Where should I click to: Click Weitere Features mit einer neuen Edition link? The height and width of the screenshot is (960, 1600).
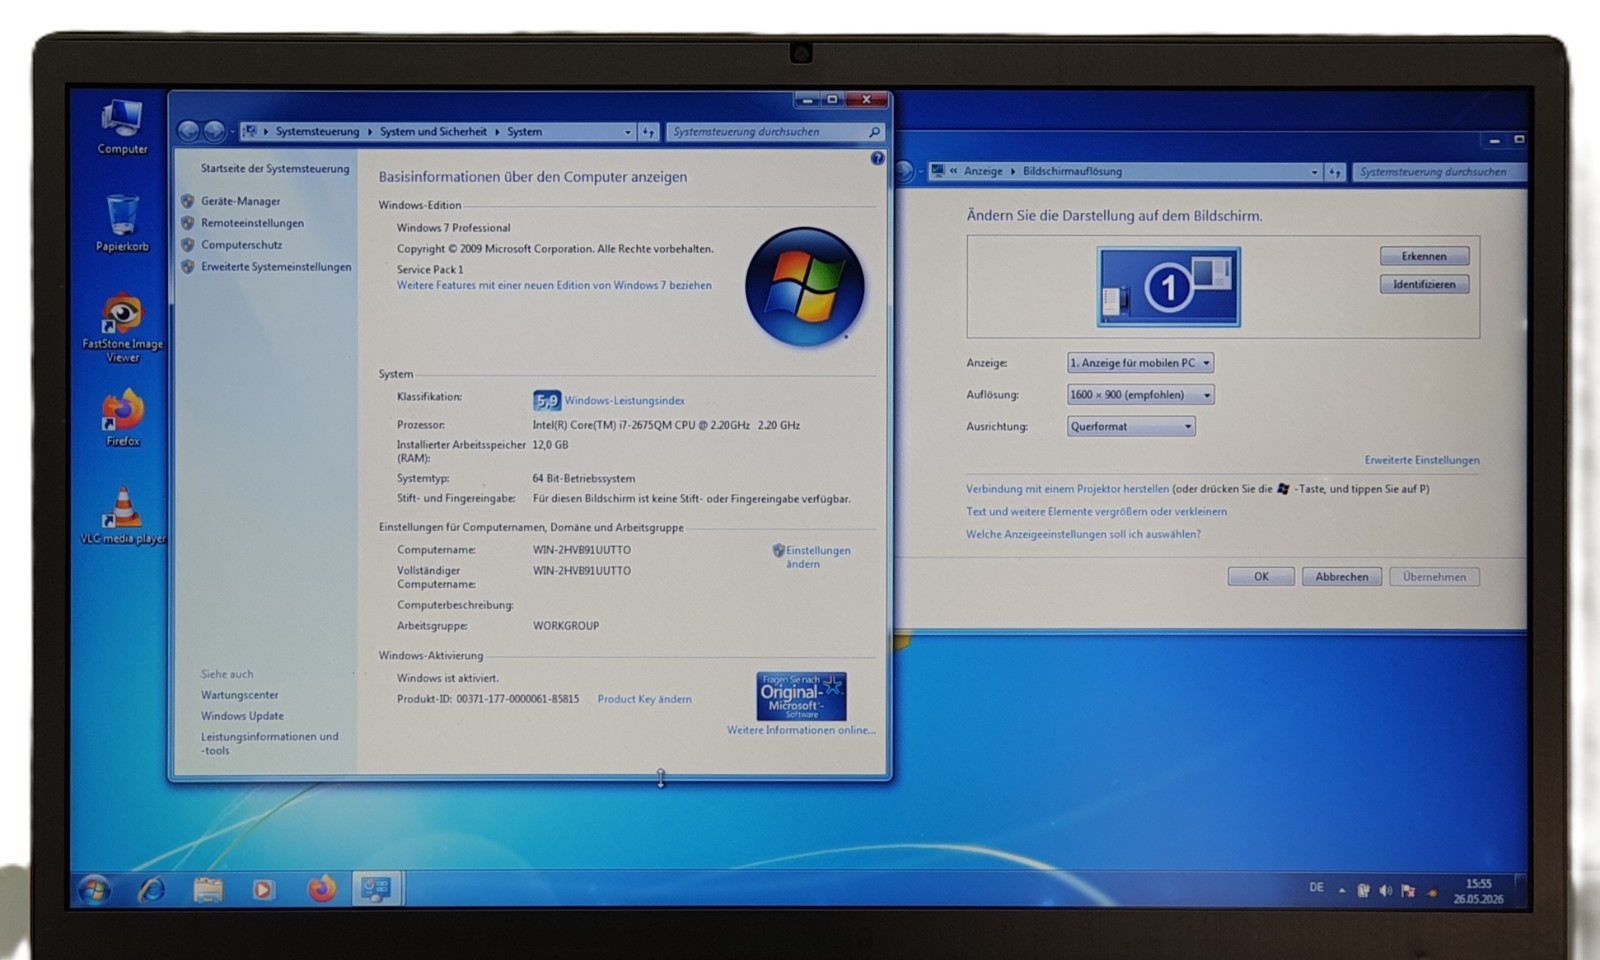coord(554,285)
